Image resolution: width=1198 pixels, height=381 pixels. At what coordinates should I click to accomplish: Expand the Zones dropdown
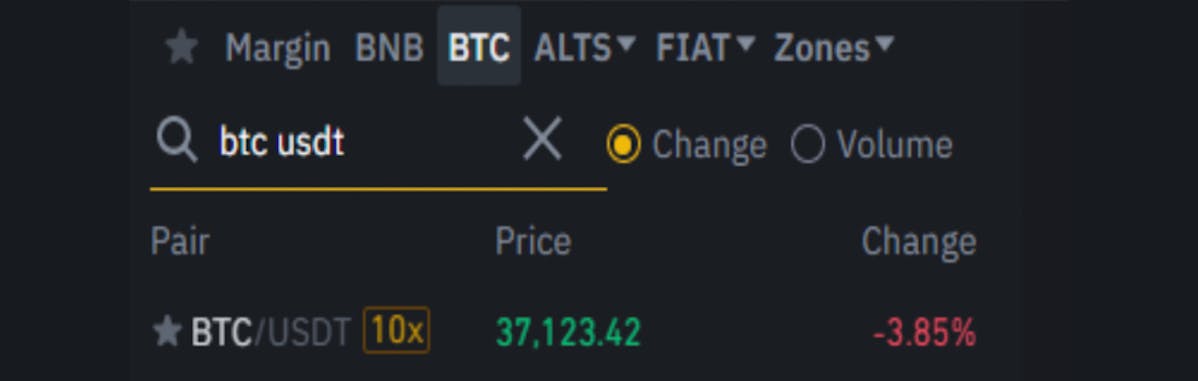pos(834,48)
